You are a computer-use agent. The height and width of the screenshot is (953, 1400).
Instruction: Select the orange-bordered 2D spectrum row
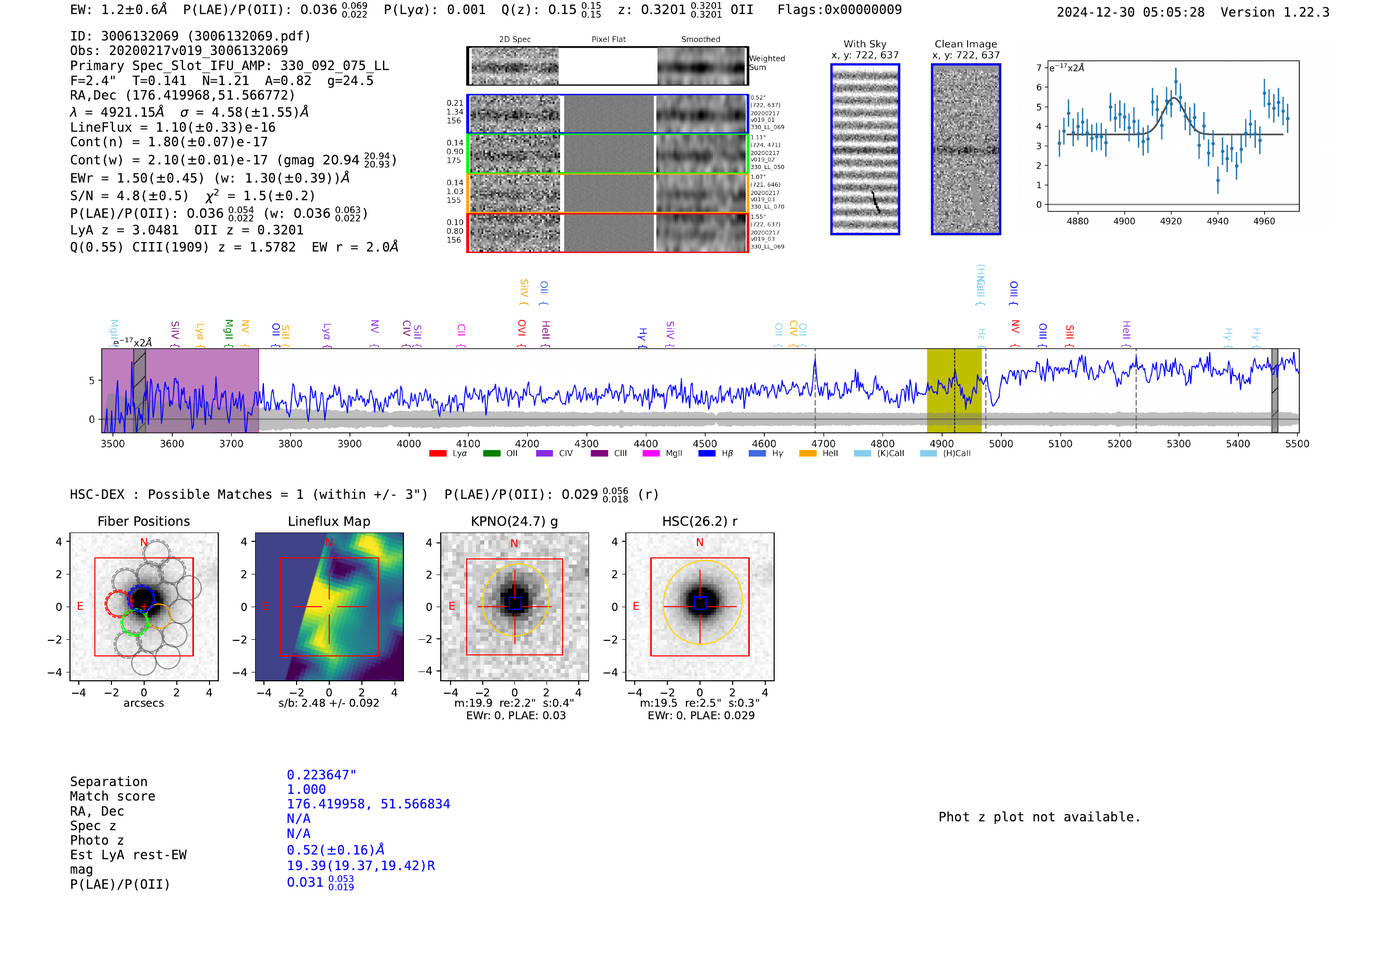coord(608,193)
